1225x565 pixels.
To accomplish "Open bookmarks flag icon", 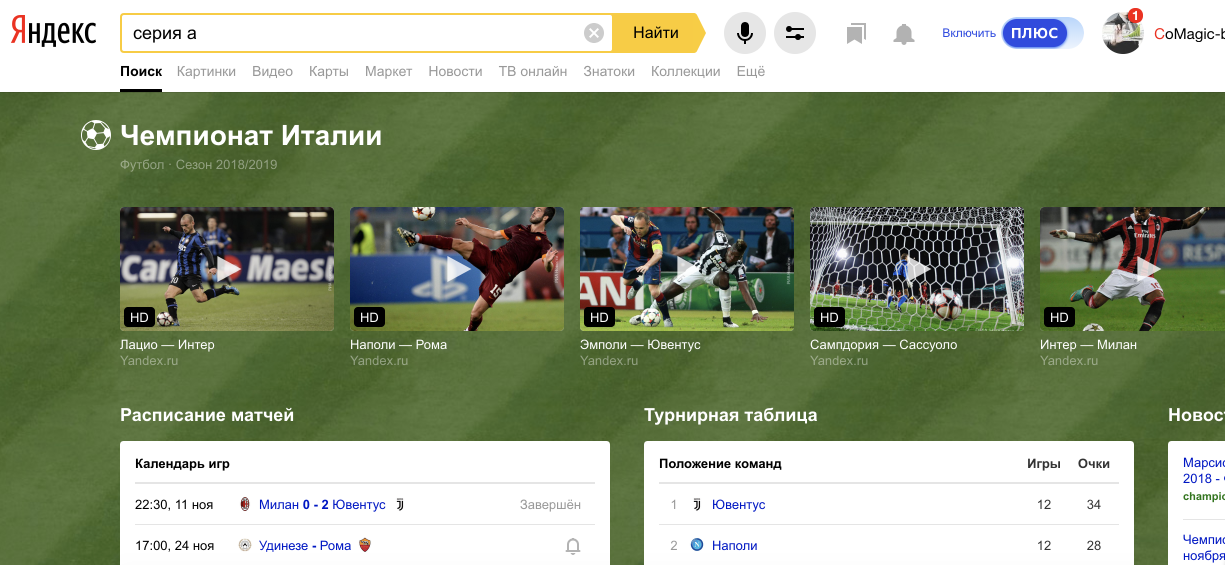I will [855, 34].
